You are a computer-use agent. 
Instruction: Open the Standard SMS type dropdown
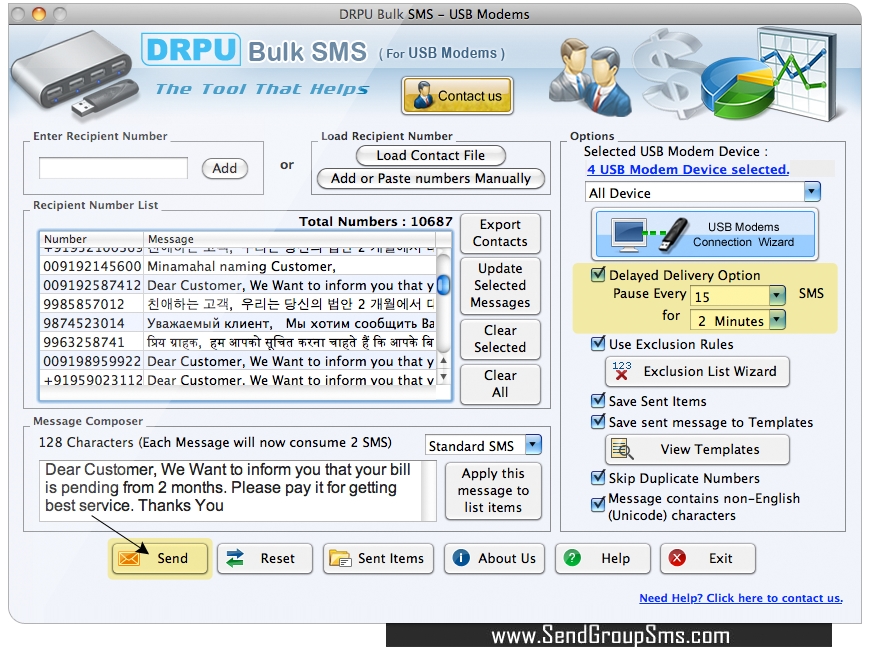tap(533, 444)
